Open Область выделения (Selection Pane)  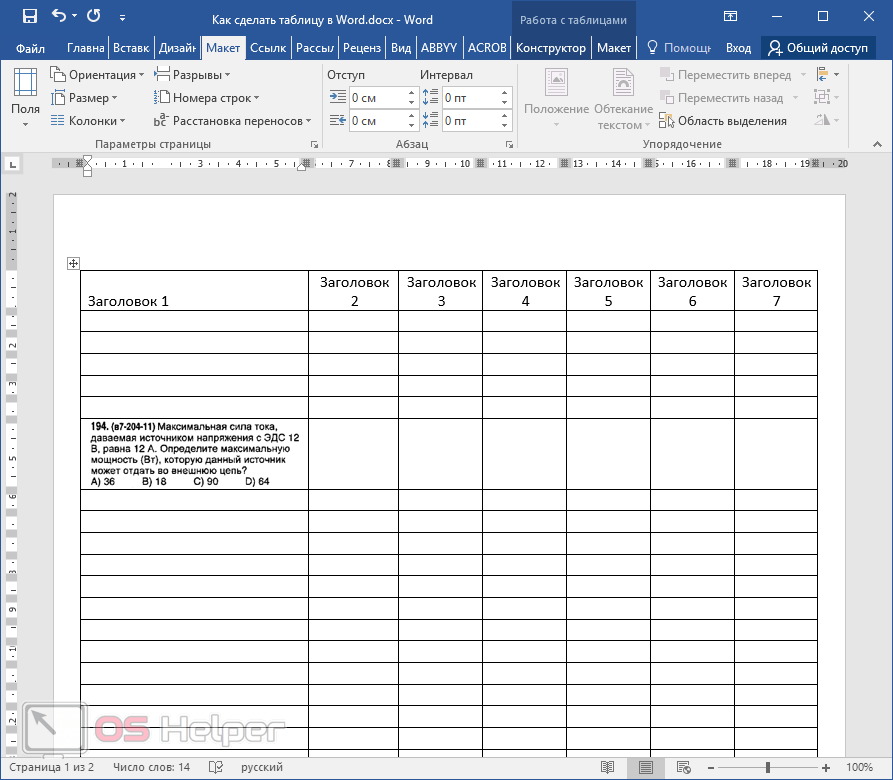click(722, 121)
